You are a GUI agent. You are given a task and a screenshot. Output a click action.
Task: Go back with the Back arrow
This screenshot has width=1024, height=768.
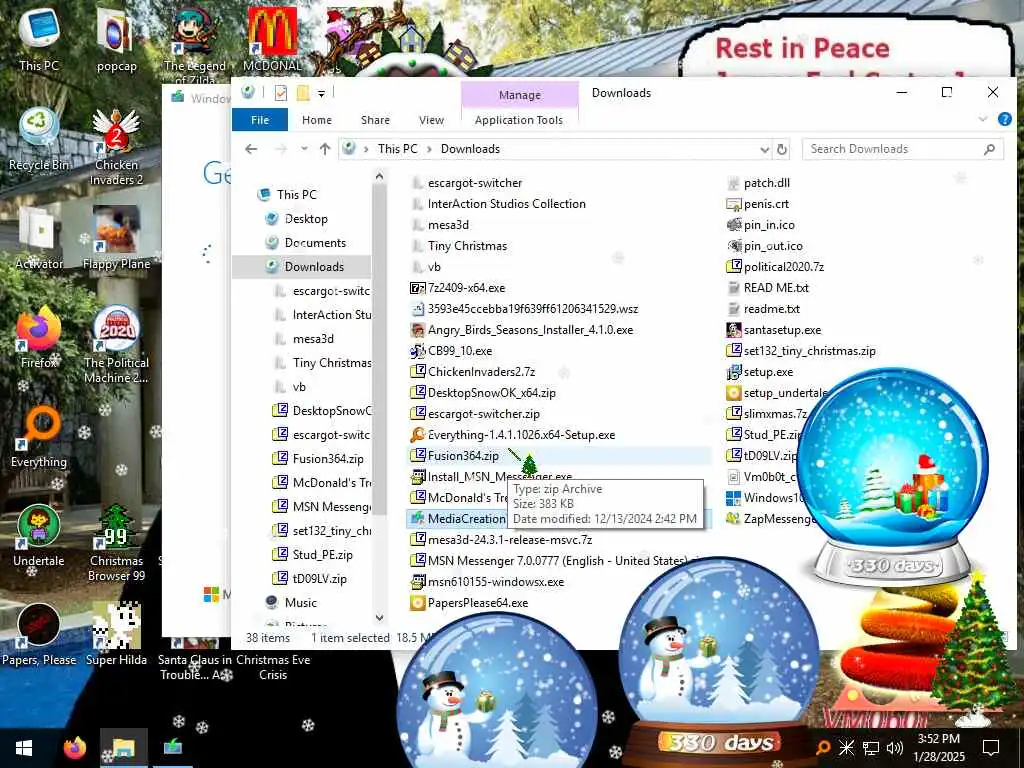[x=251, y=149]
